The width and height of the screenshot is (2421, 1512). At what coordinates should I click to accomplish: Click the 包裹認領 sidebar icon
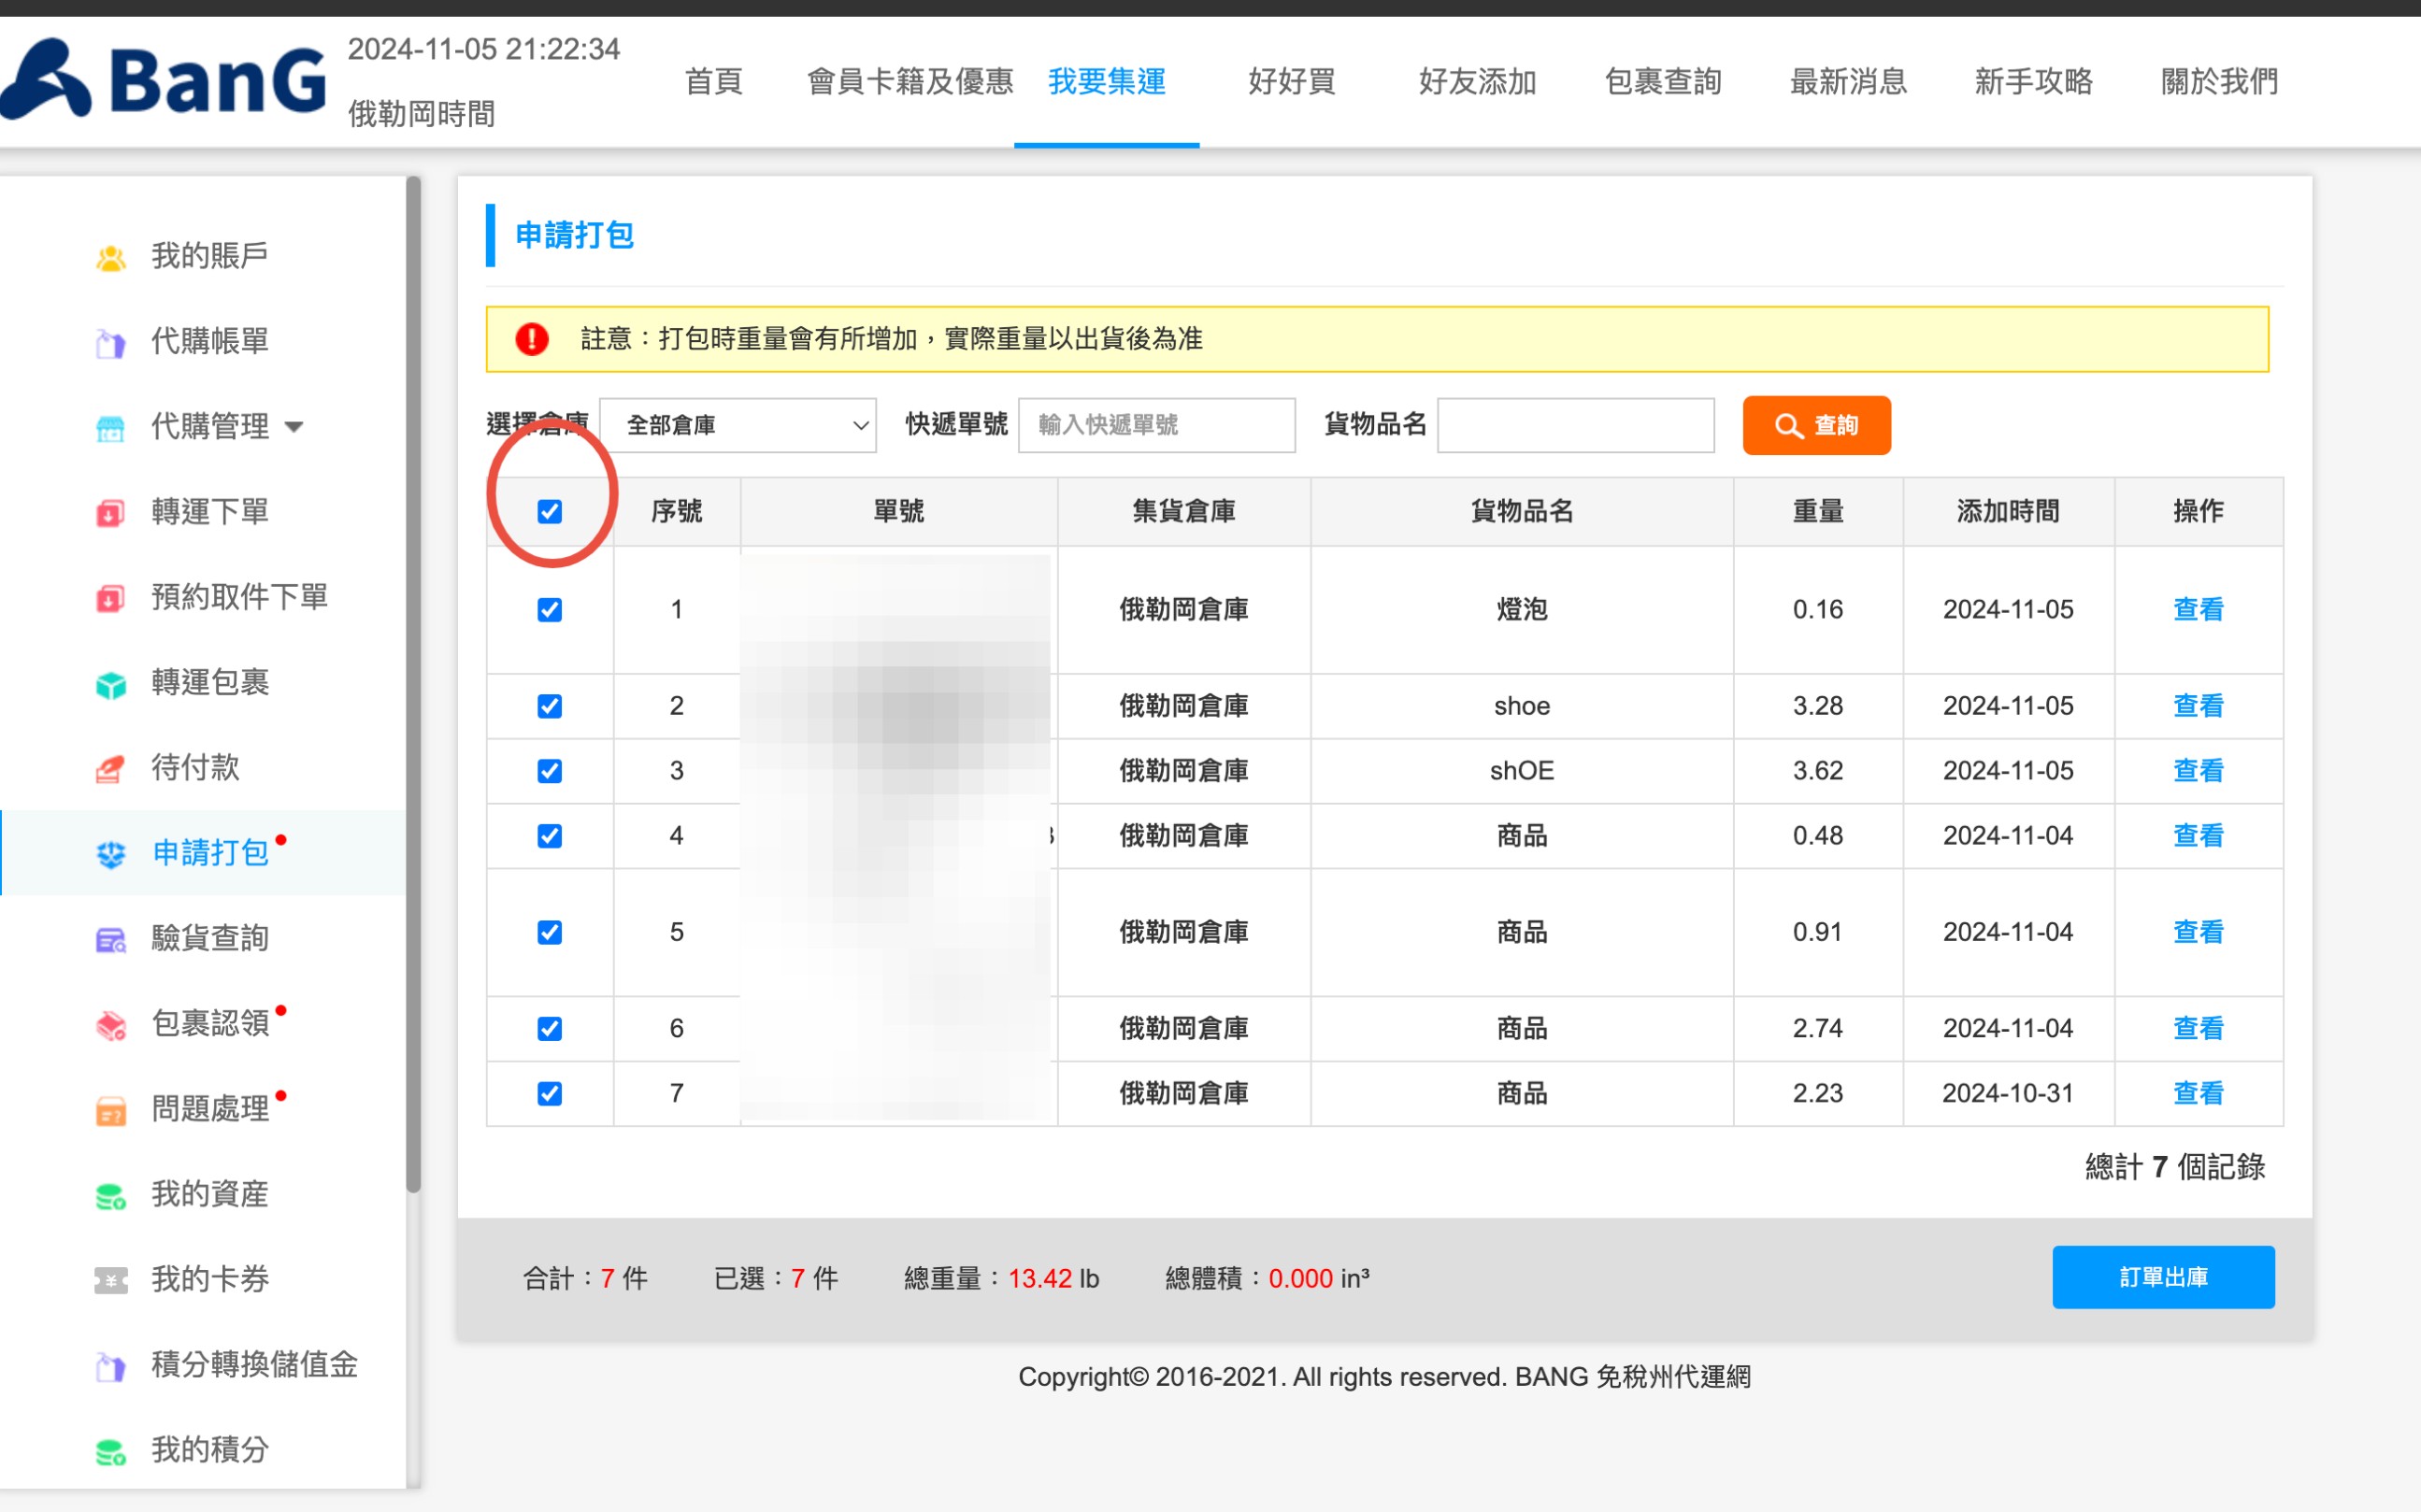[x=110, y=1025]
